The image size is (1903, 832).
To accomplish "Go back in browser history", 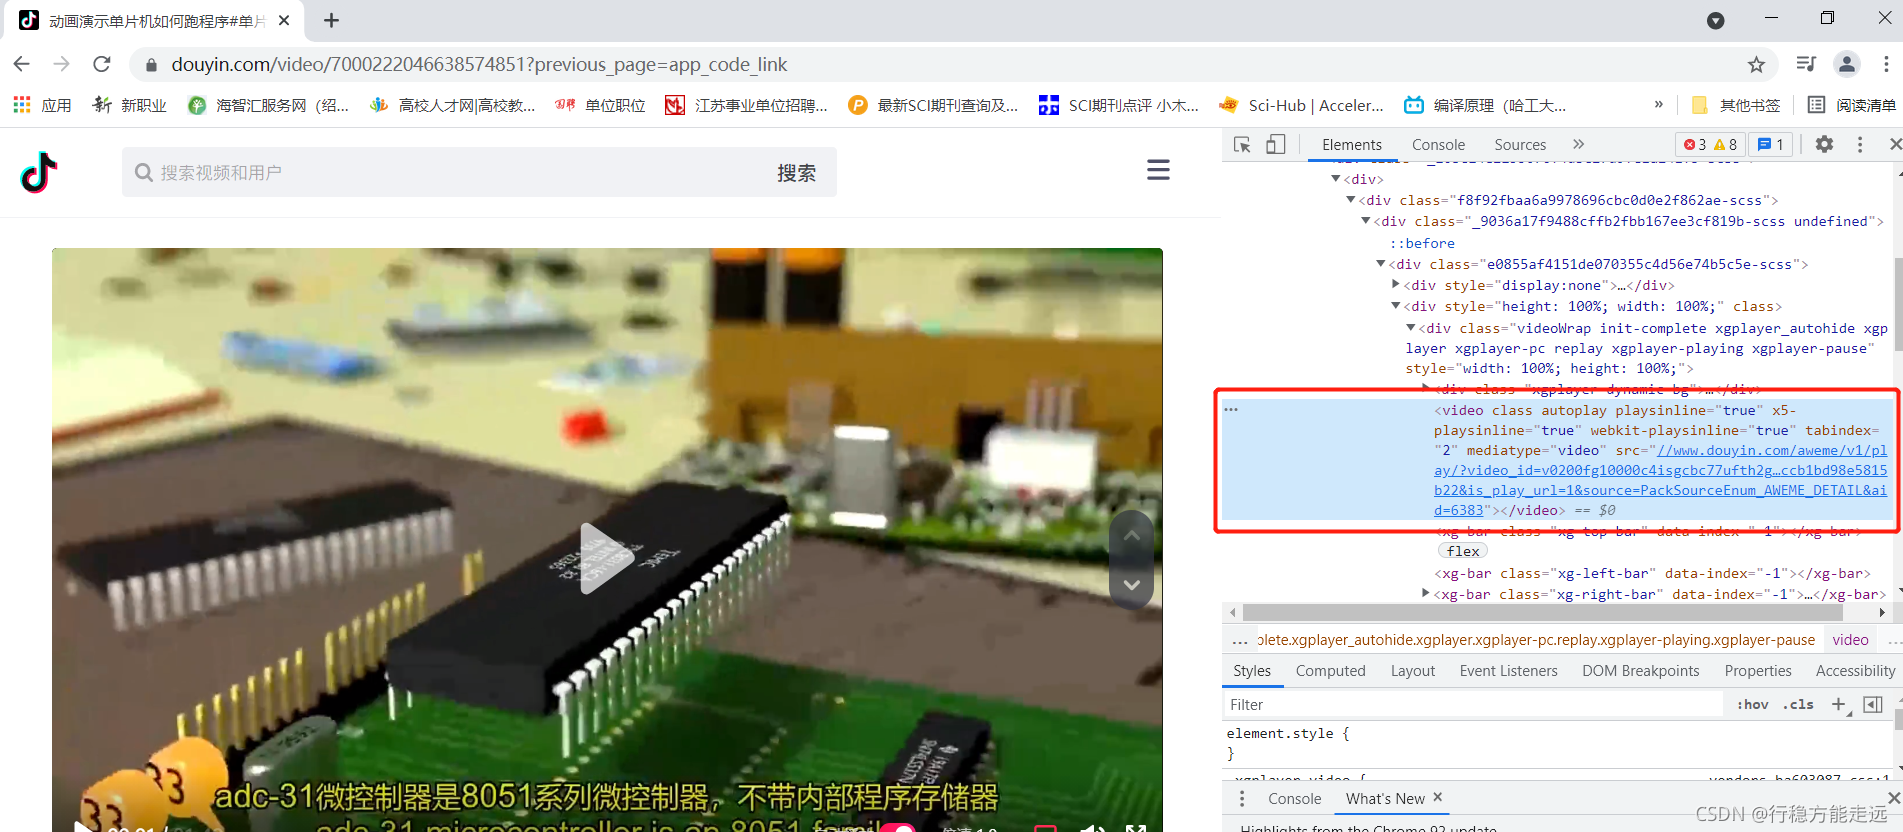I will (x=22, y=64).
